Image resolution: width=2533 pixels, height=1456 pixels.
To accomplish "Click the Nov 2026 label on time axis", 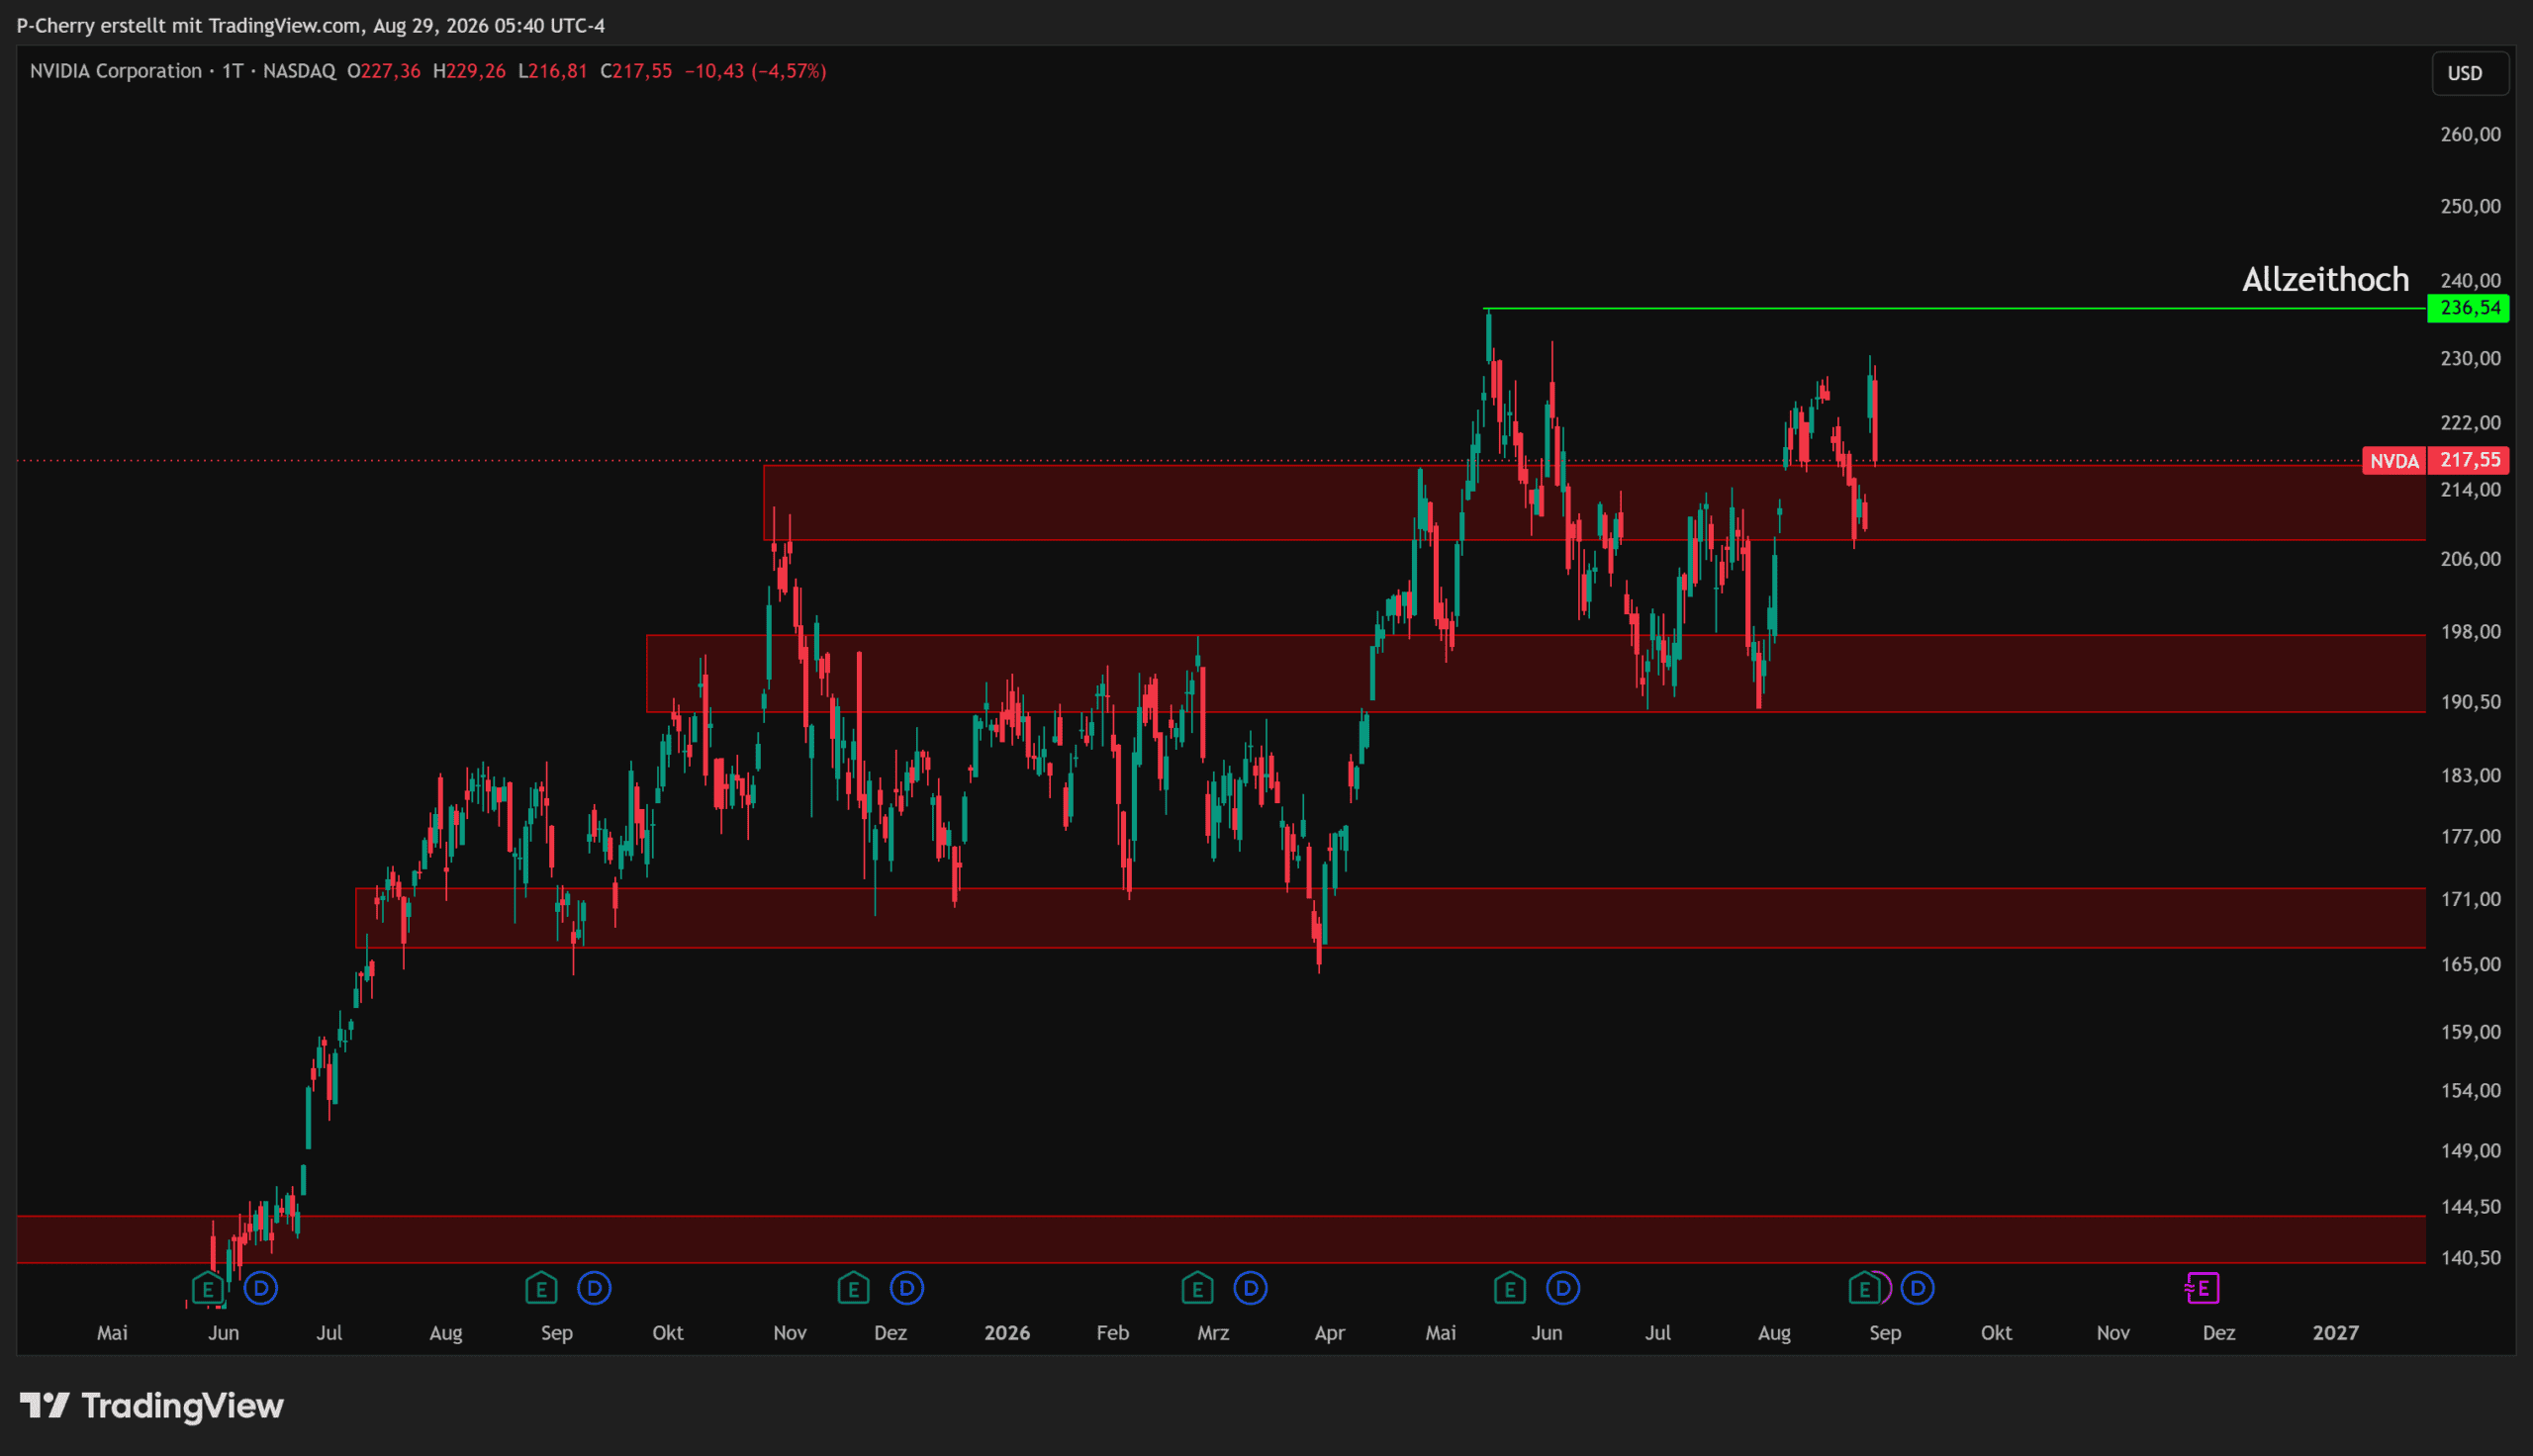I will pyautogui.click(x=2113, y=1333).
